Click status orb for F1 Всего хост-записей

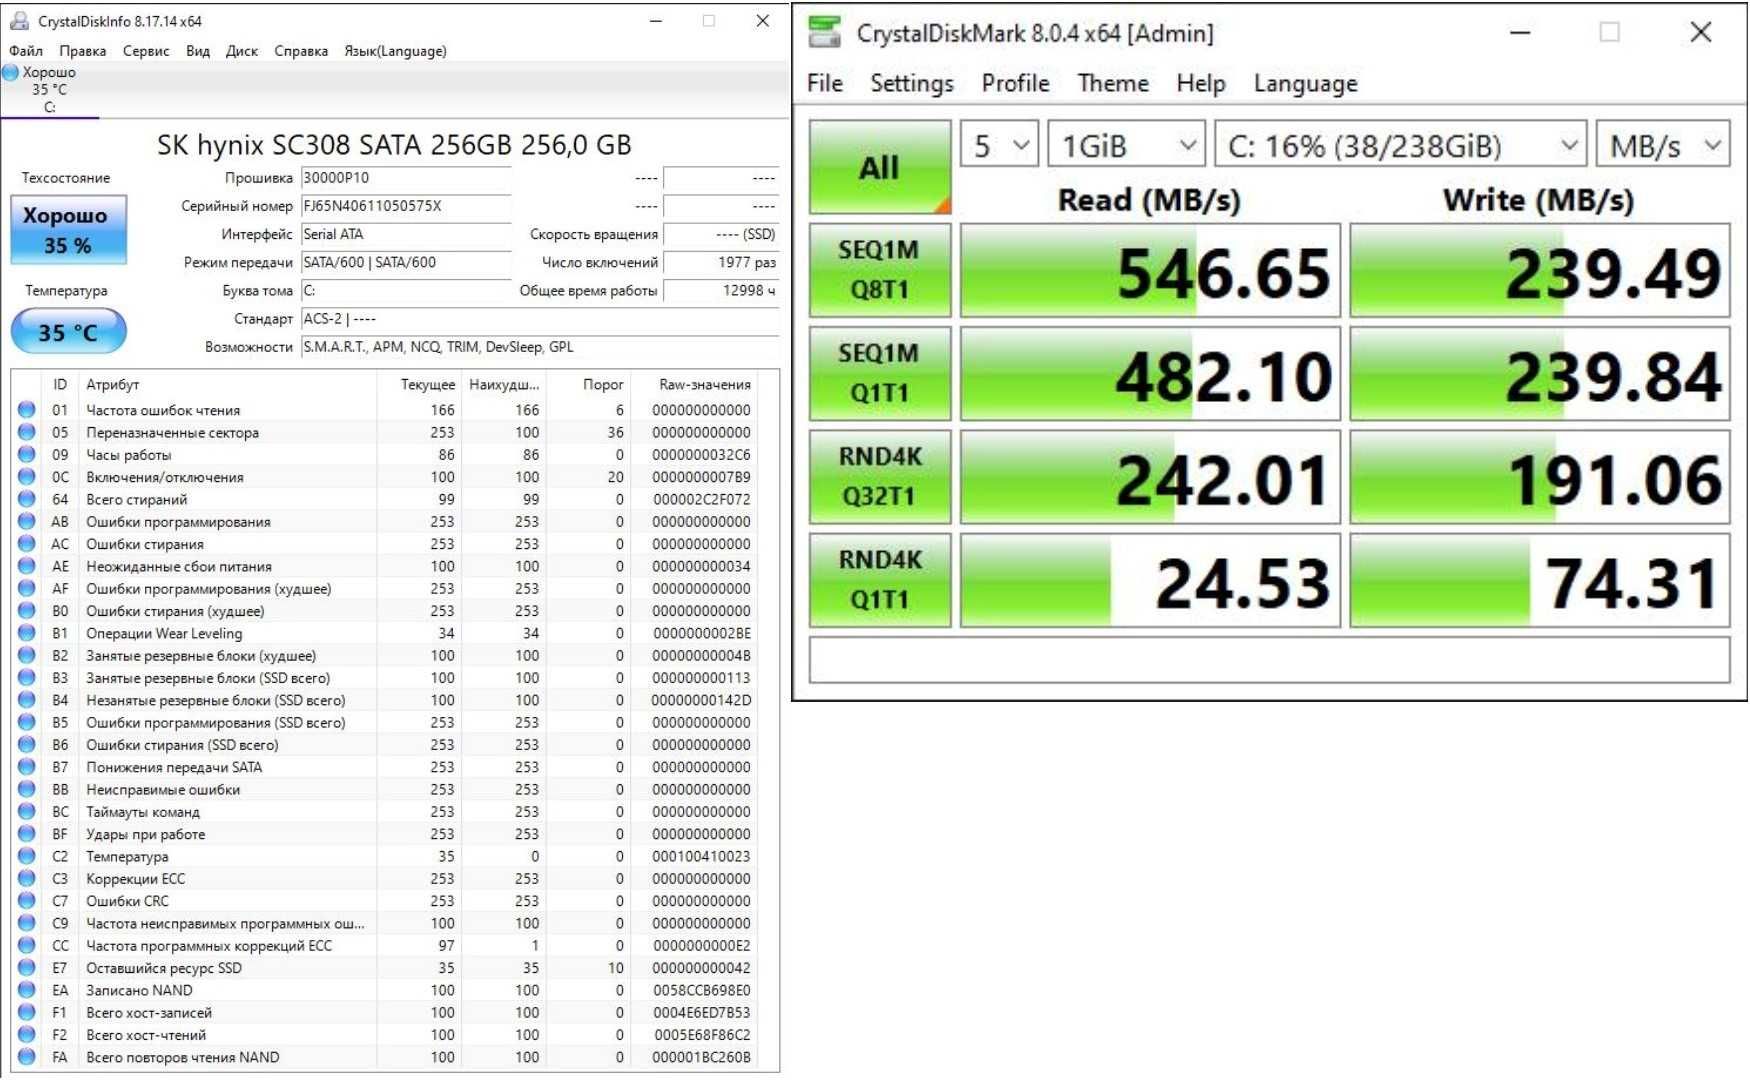tap(27, 1012)
